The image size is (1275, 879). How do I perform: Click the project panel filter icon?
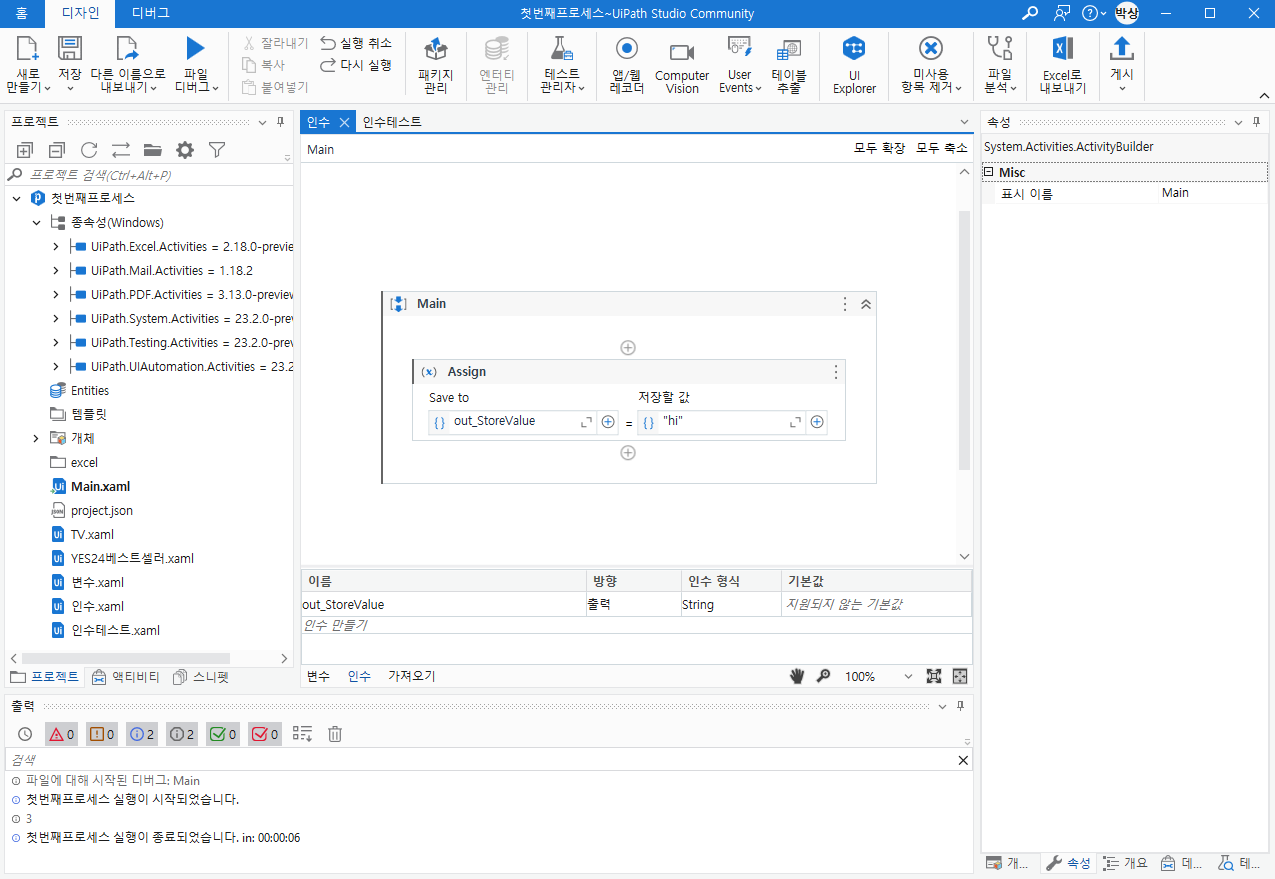point(217,150)
